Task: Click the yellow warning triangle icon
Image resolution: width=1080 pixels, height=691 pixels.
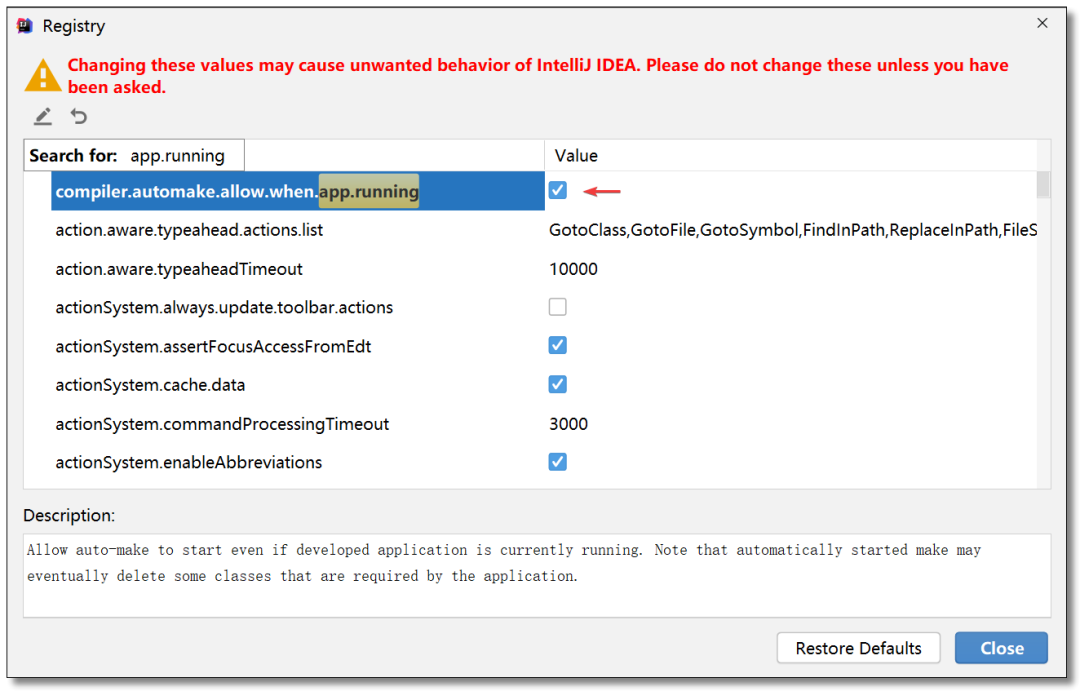Action: (42, 75)
